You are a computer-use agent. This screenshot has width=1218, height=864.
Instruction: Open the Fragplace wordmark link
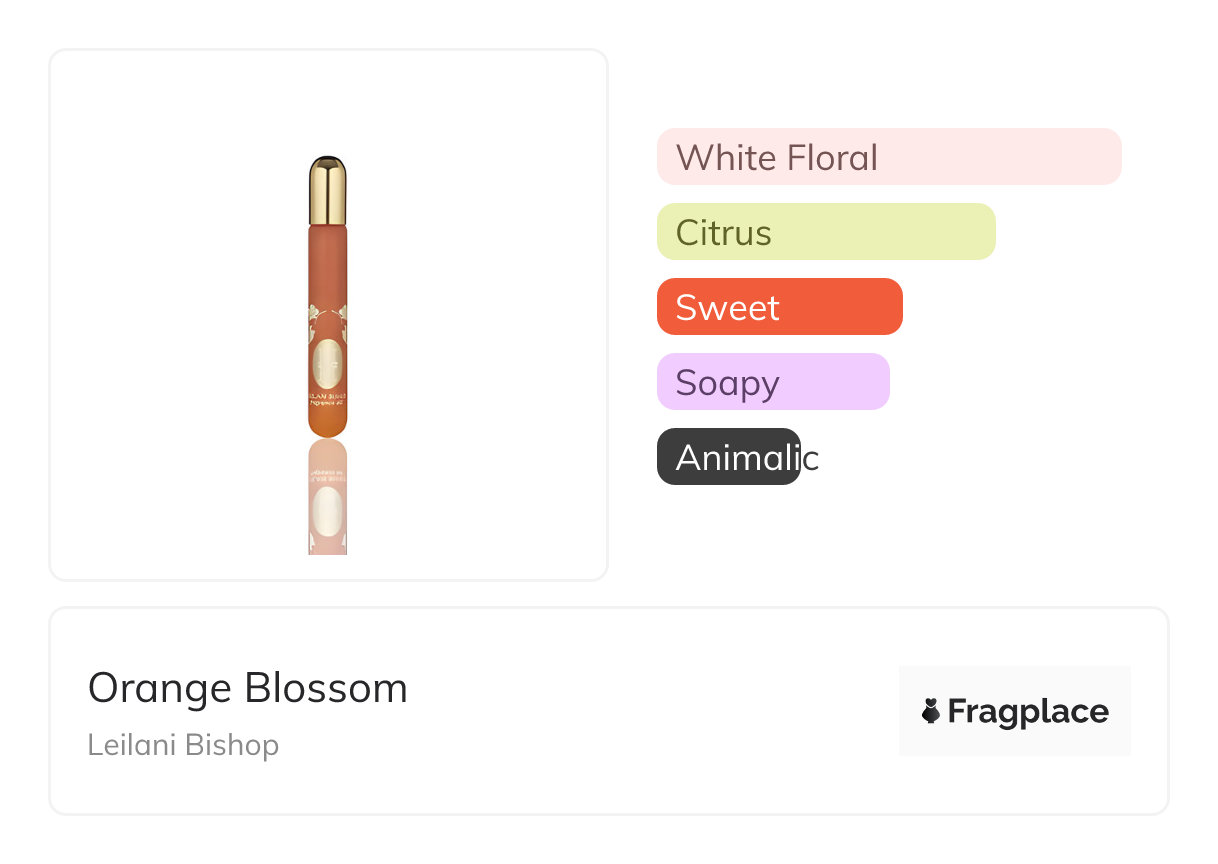1028,711
